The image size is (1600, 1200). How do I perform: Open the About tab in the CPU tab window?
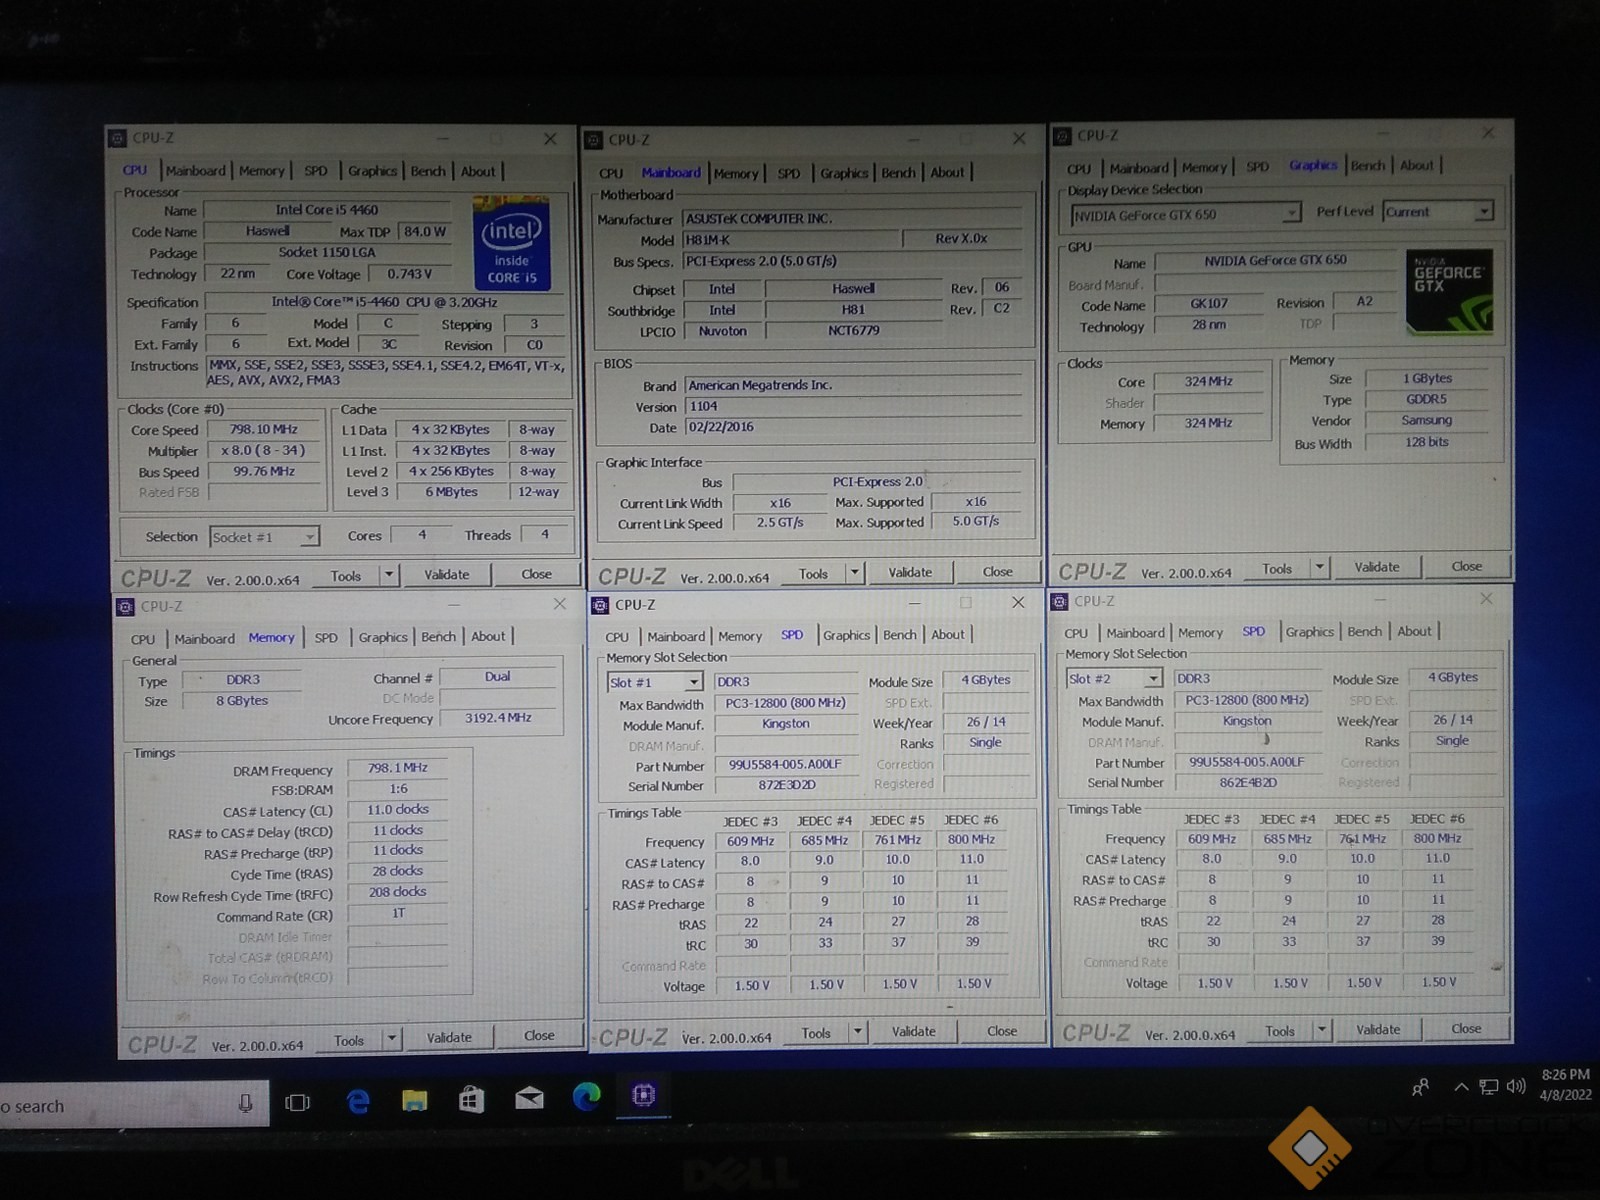(478, 171)
